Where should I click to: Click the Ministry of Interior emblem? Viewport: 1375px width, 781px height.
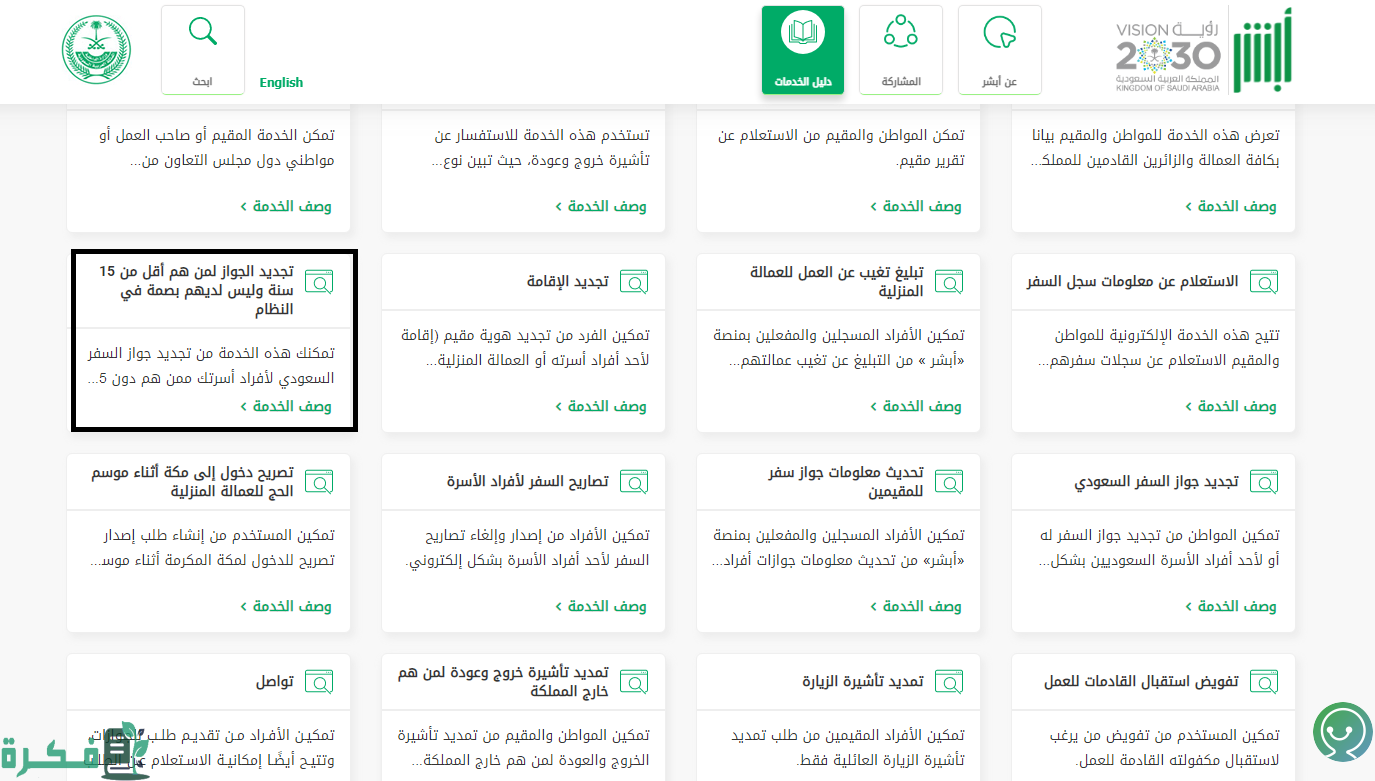(97, 50)
